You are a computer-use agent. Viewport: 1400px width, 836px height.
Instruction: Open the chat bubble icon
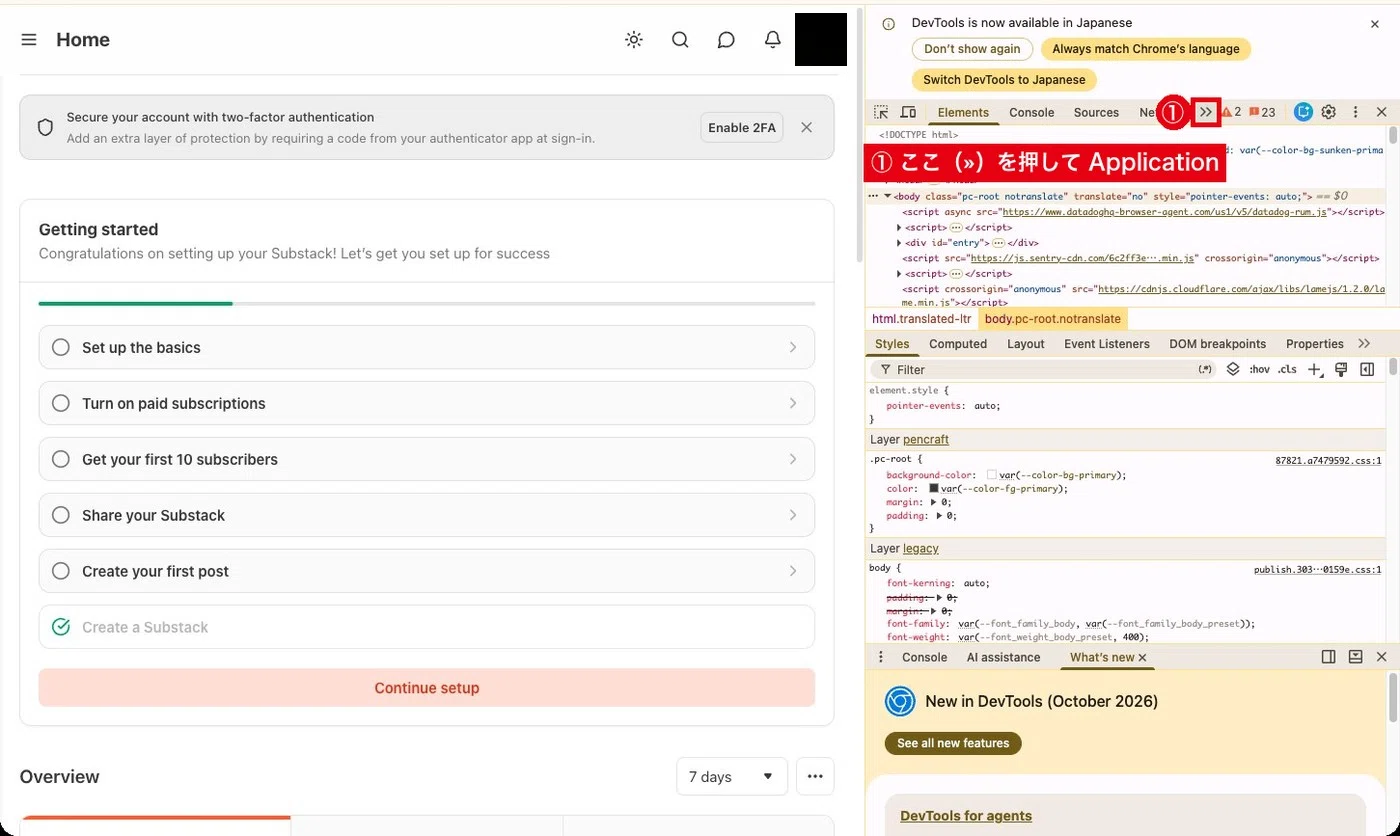(727, 40)
